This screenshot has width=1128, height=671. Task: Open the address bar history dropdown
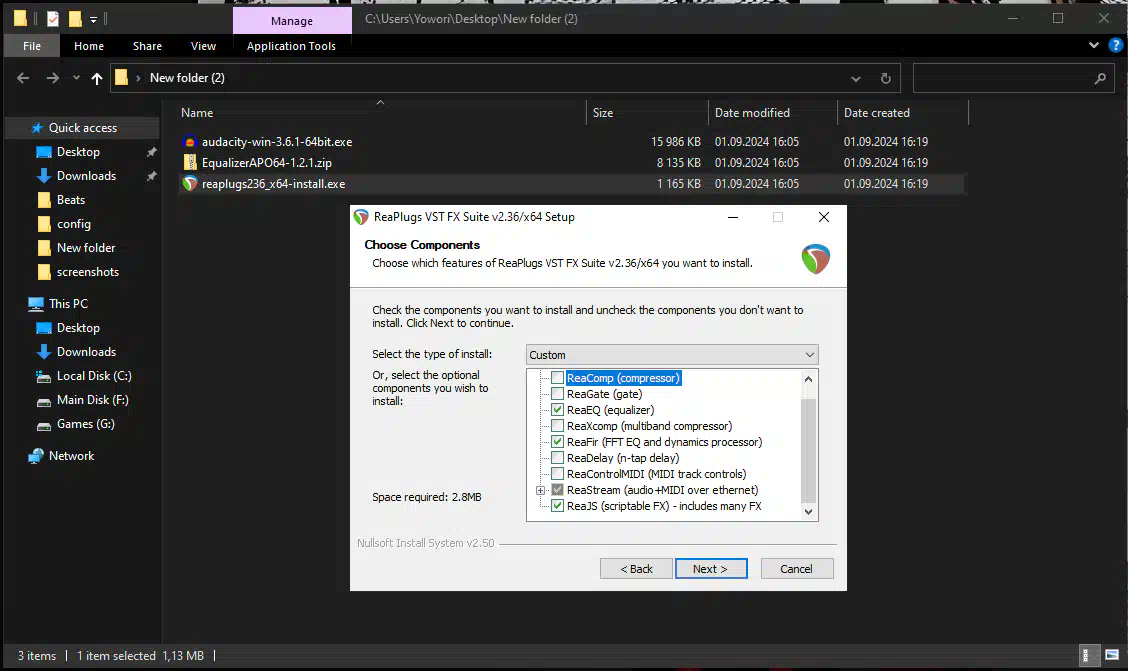[855, 78]
